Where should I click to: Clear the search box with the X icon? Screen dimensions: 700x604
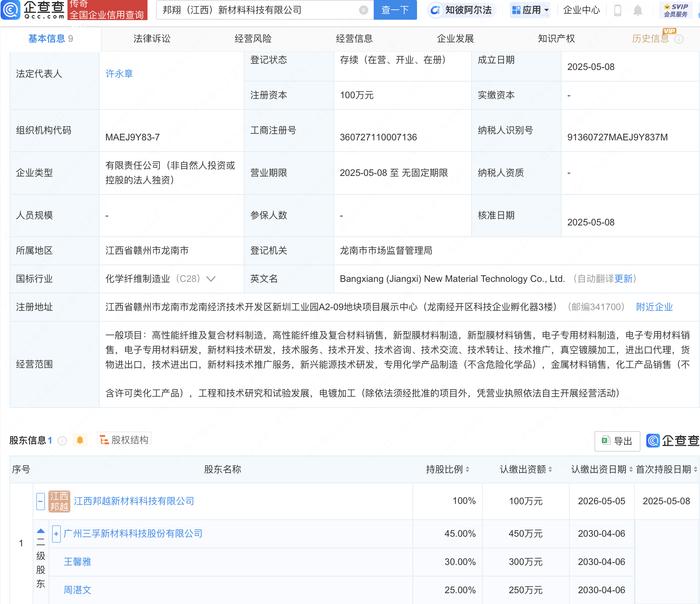tap(363, 10)
